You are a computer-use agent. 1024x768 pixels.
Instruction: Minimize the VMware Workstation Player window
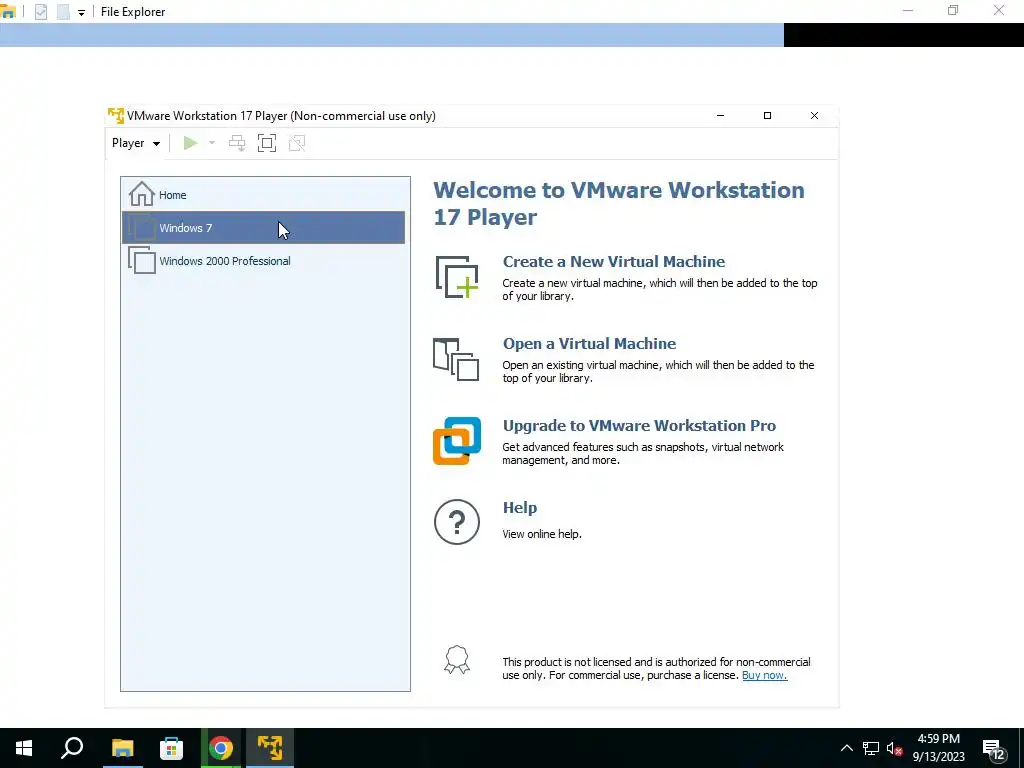pyautogui.click(x=720, y=116)
